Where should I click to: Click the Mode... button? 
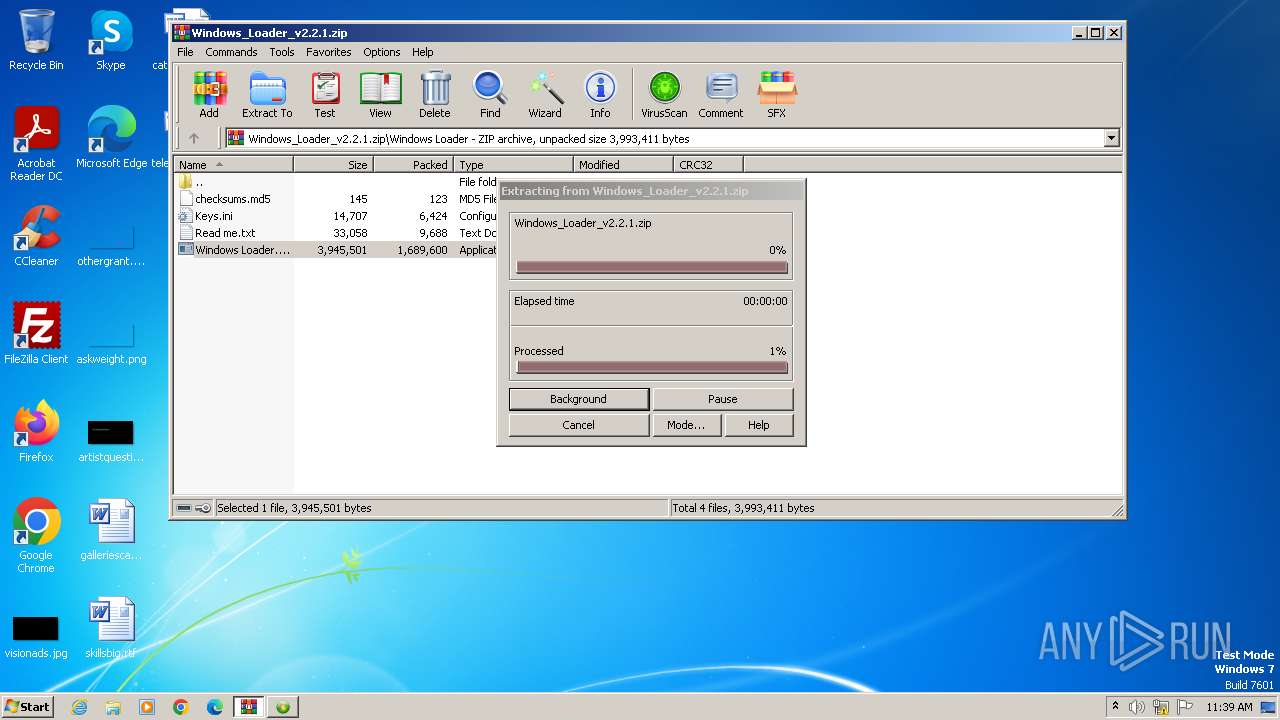click(686, 425)
